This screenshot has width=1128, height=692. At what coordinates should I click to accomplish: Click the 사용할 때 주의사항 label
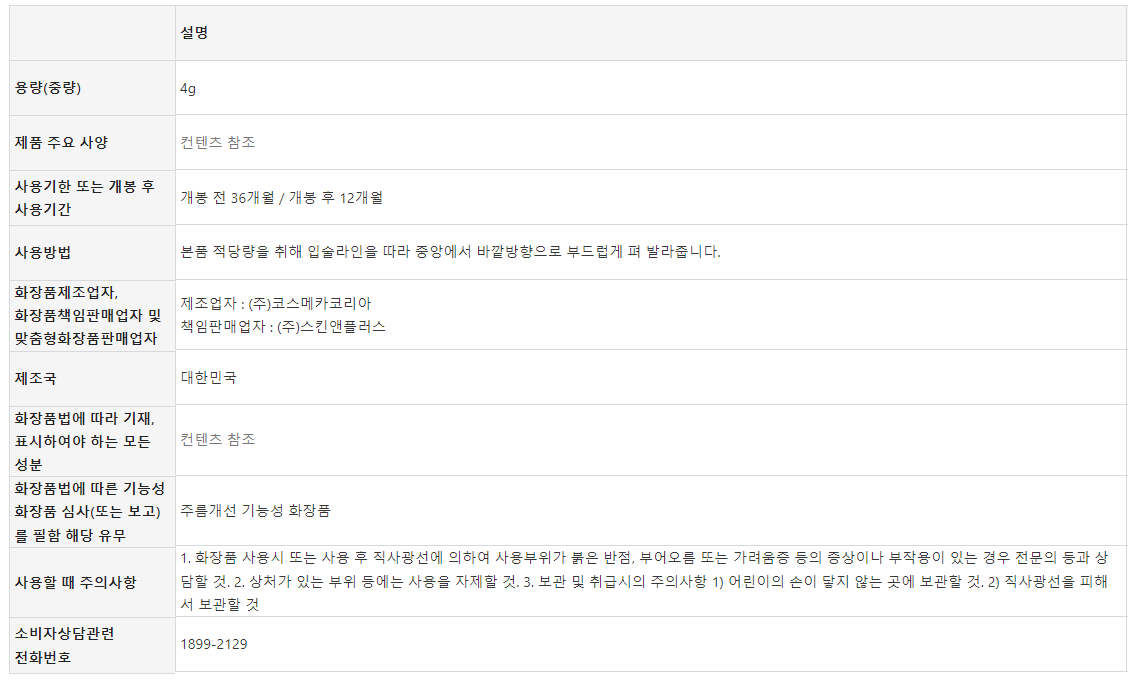75,582
